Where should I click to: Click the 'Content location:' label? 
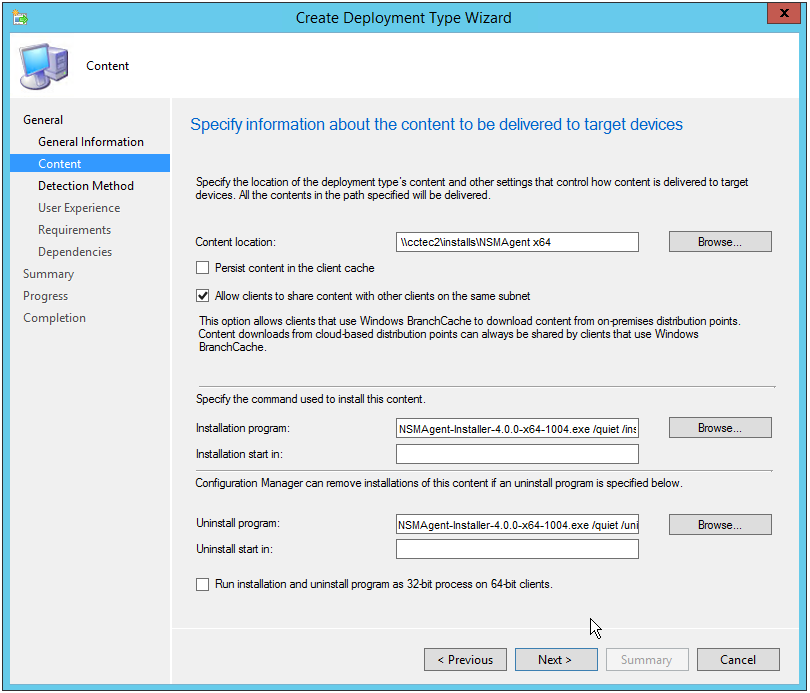236,242
